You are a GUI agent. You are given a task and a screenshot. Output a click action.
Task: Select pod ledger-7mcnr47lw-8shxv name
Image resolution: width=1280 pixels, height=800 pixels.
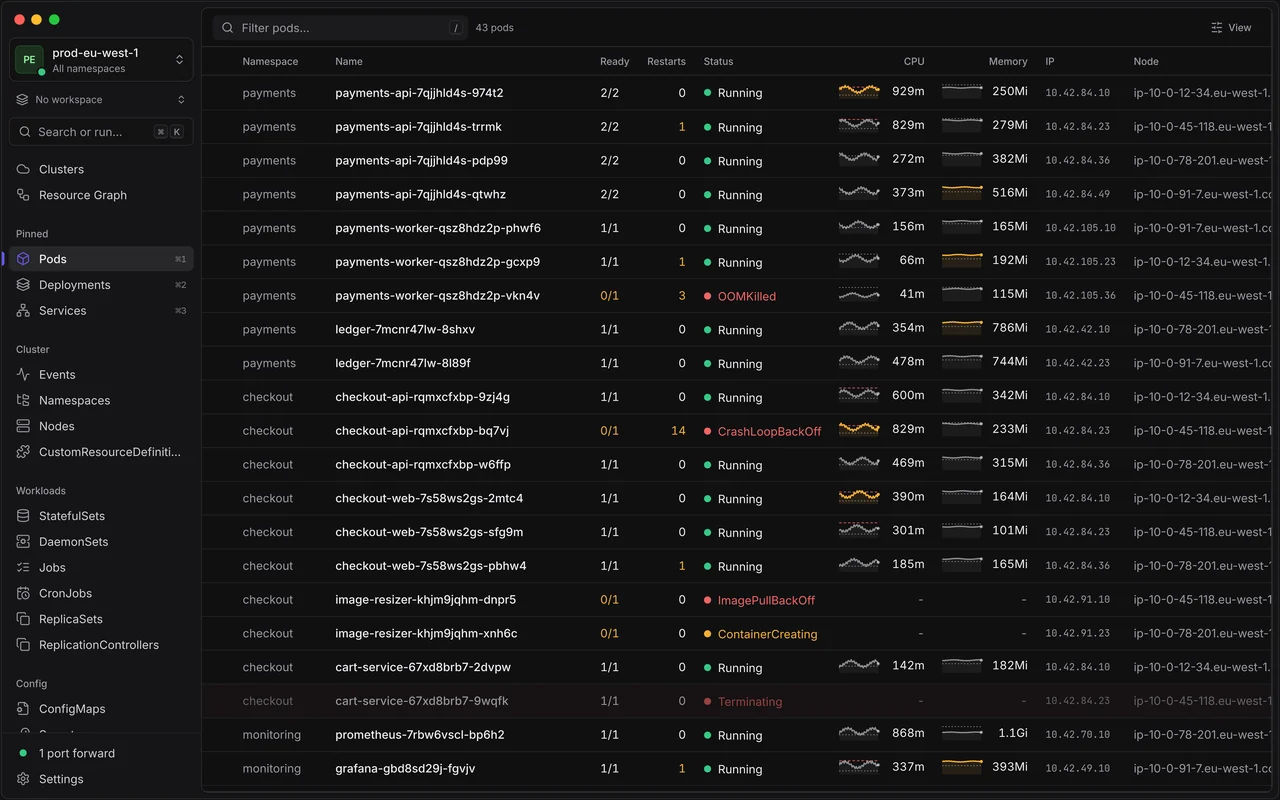coord(405,330)
